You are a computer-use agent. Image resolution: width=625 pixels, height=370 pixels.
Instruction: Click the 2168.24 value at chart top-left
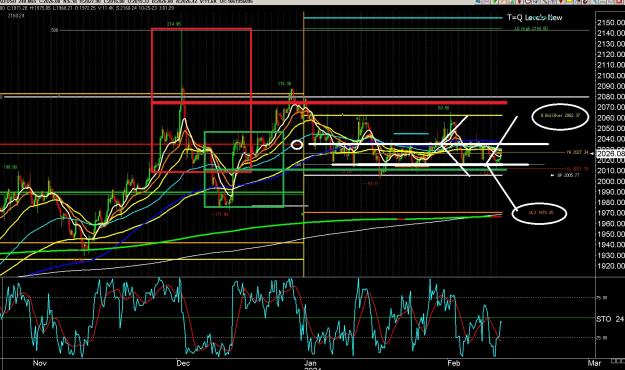tap(16, 16)
